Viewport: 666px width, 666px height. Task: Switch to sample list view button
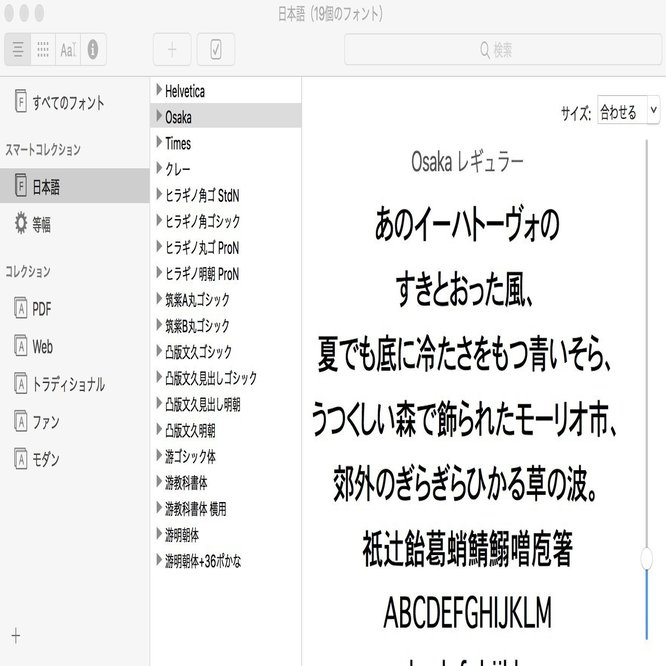point(17,49)
